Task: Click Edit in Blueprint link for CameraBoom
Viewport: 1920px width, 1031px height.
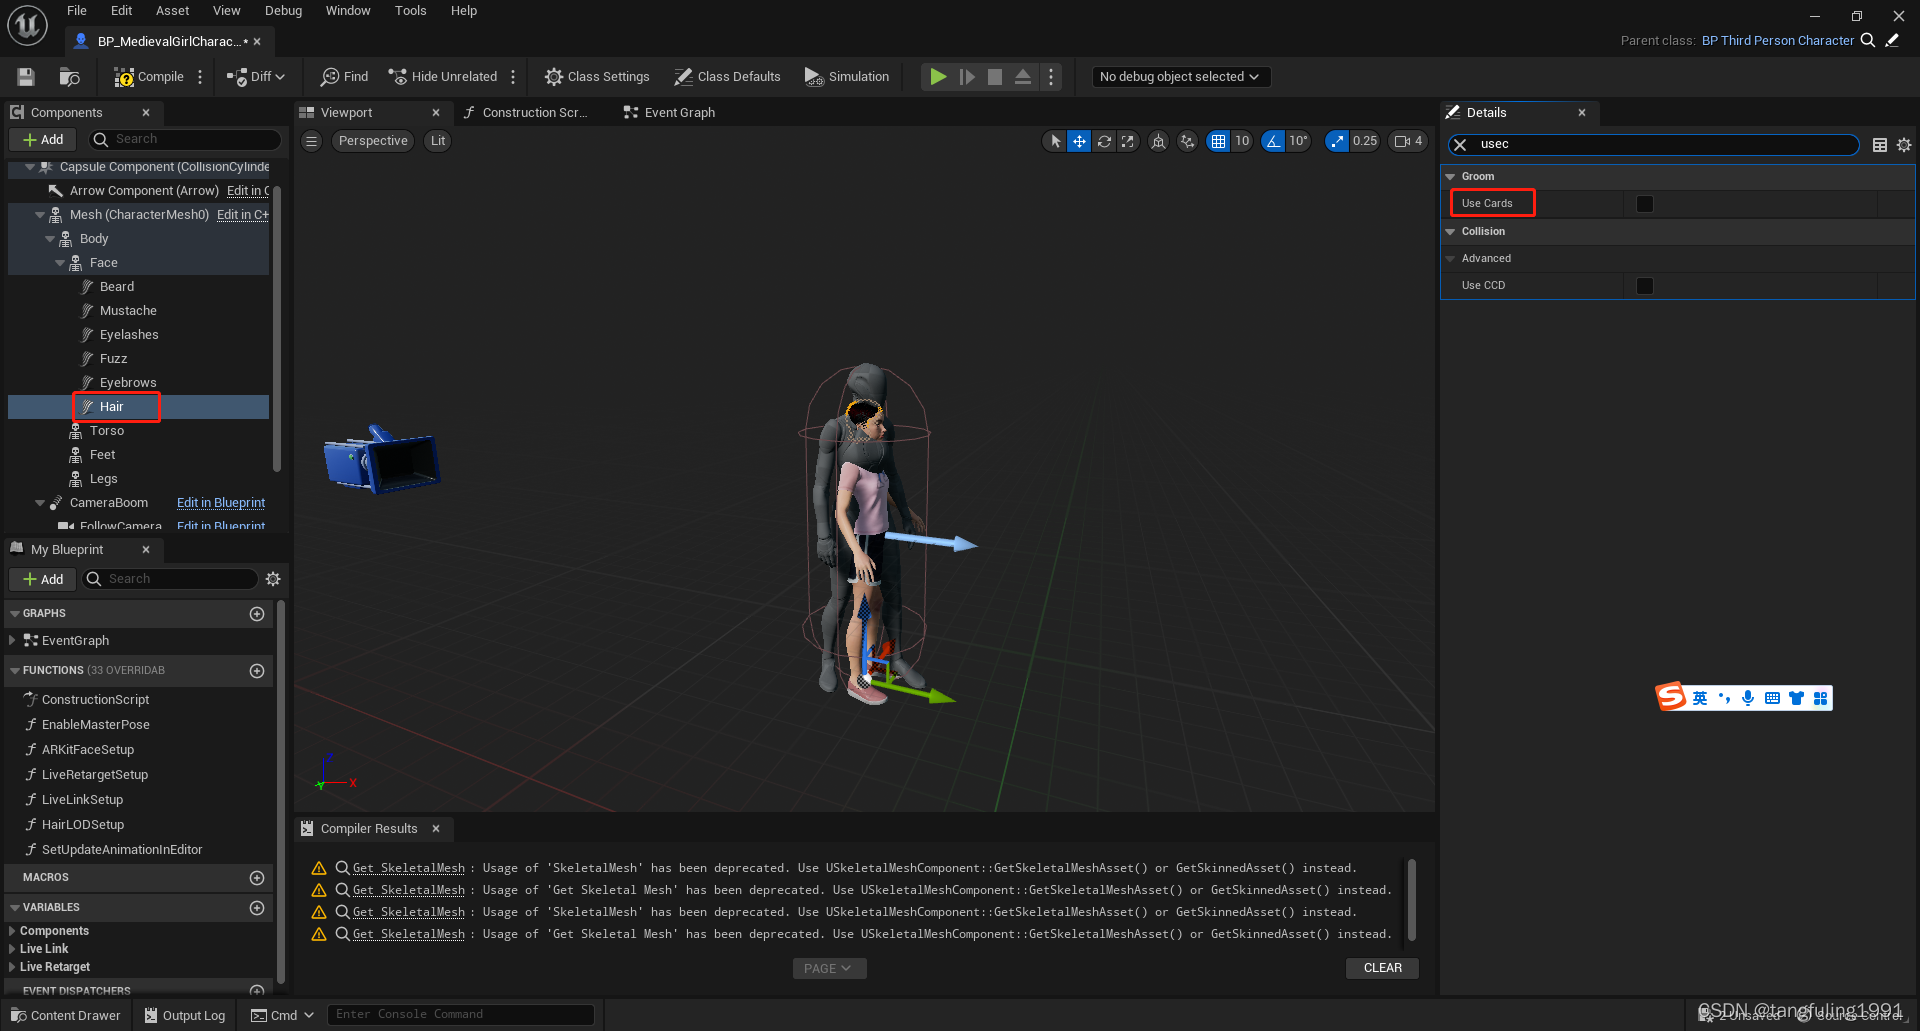Action: point(221,503)
